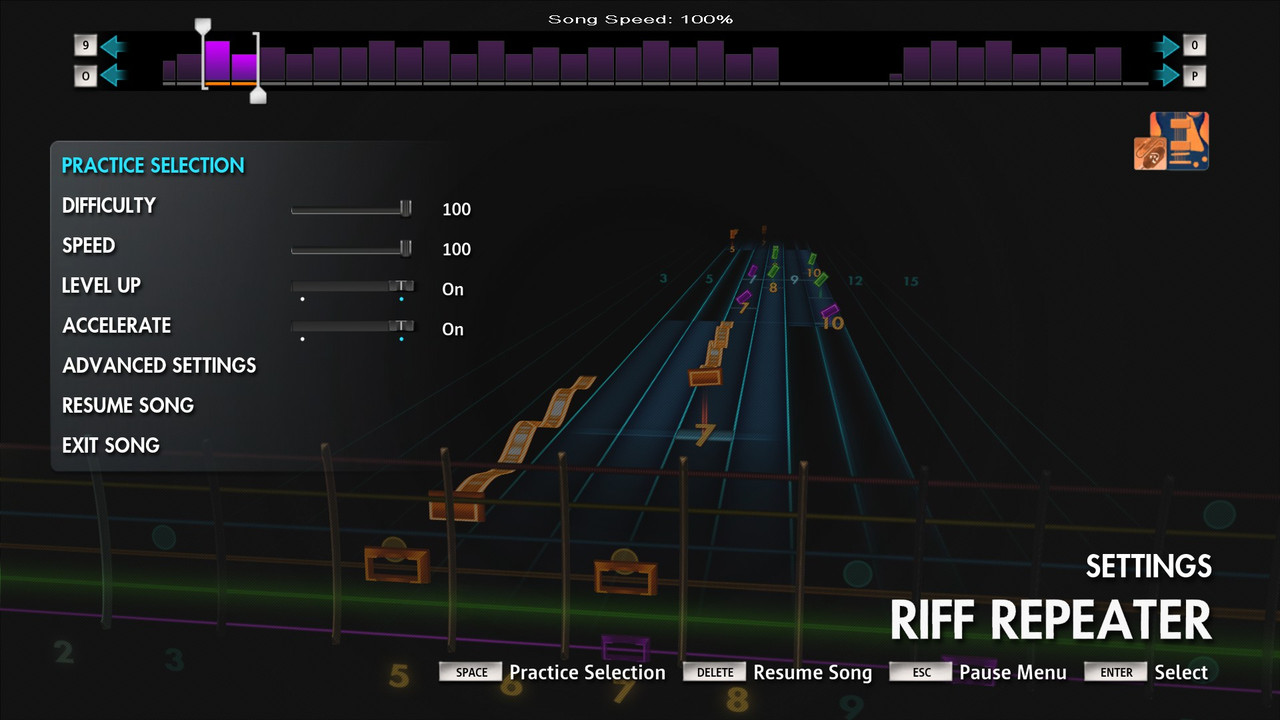Click the Speed value 100
Viewport: 1280px width, 720px height.
tap(456, 249)
